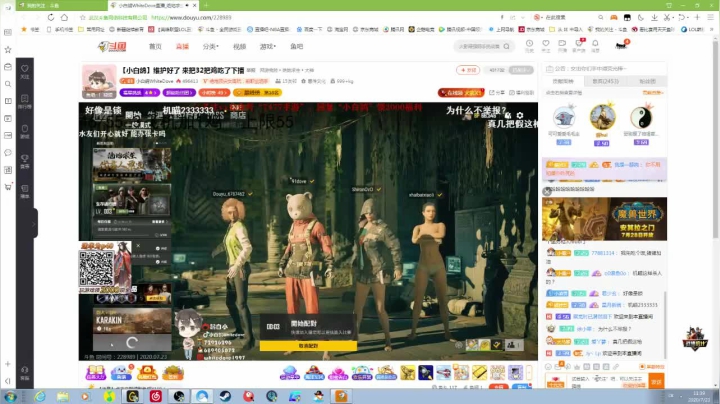Open the 视频 video nav item

tap(239, 46)
